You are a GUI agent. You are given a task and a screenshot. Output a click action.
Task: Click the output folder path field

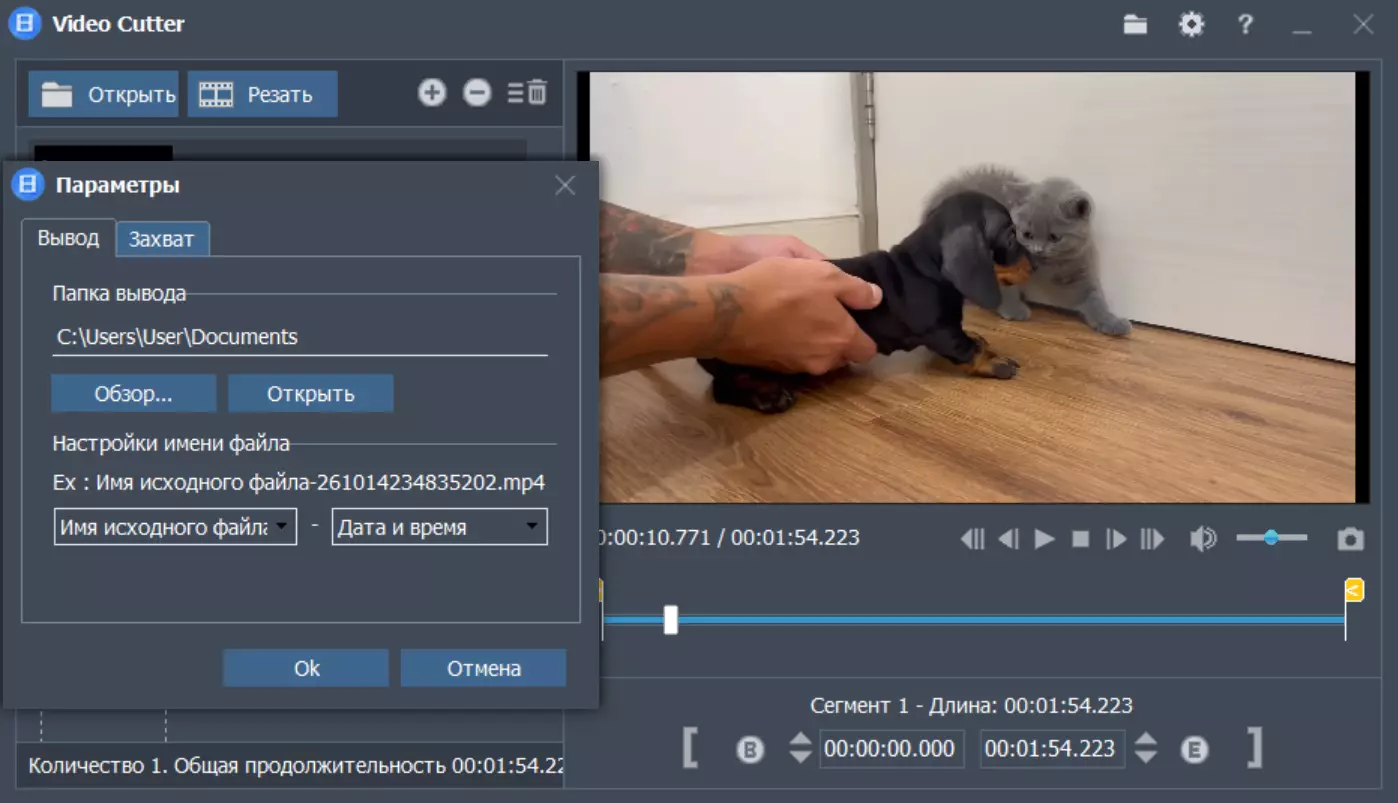300,337
